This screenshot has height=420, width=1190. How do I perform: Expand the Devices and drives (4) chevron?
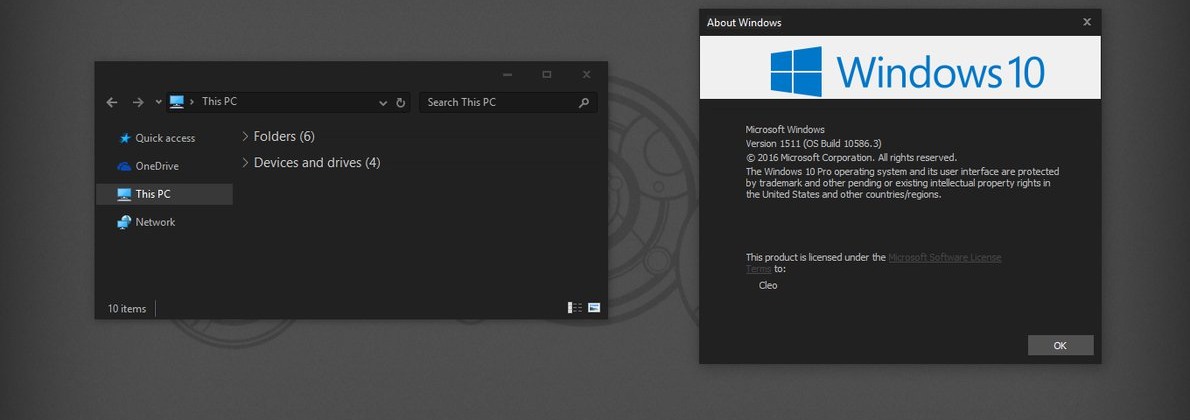coord(245,163)
